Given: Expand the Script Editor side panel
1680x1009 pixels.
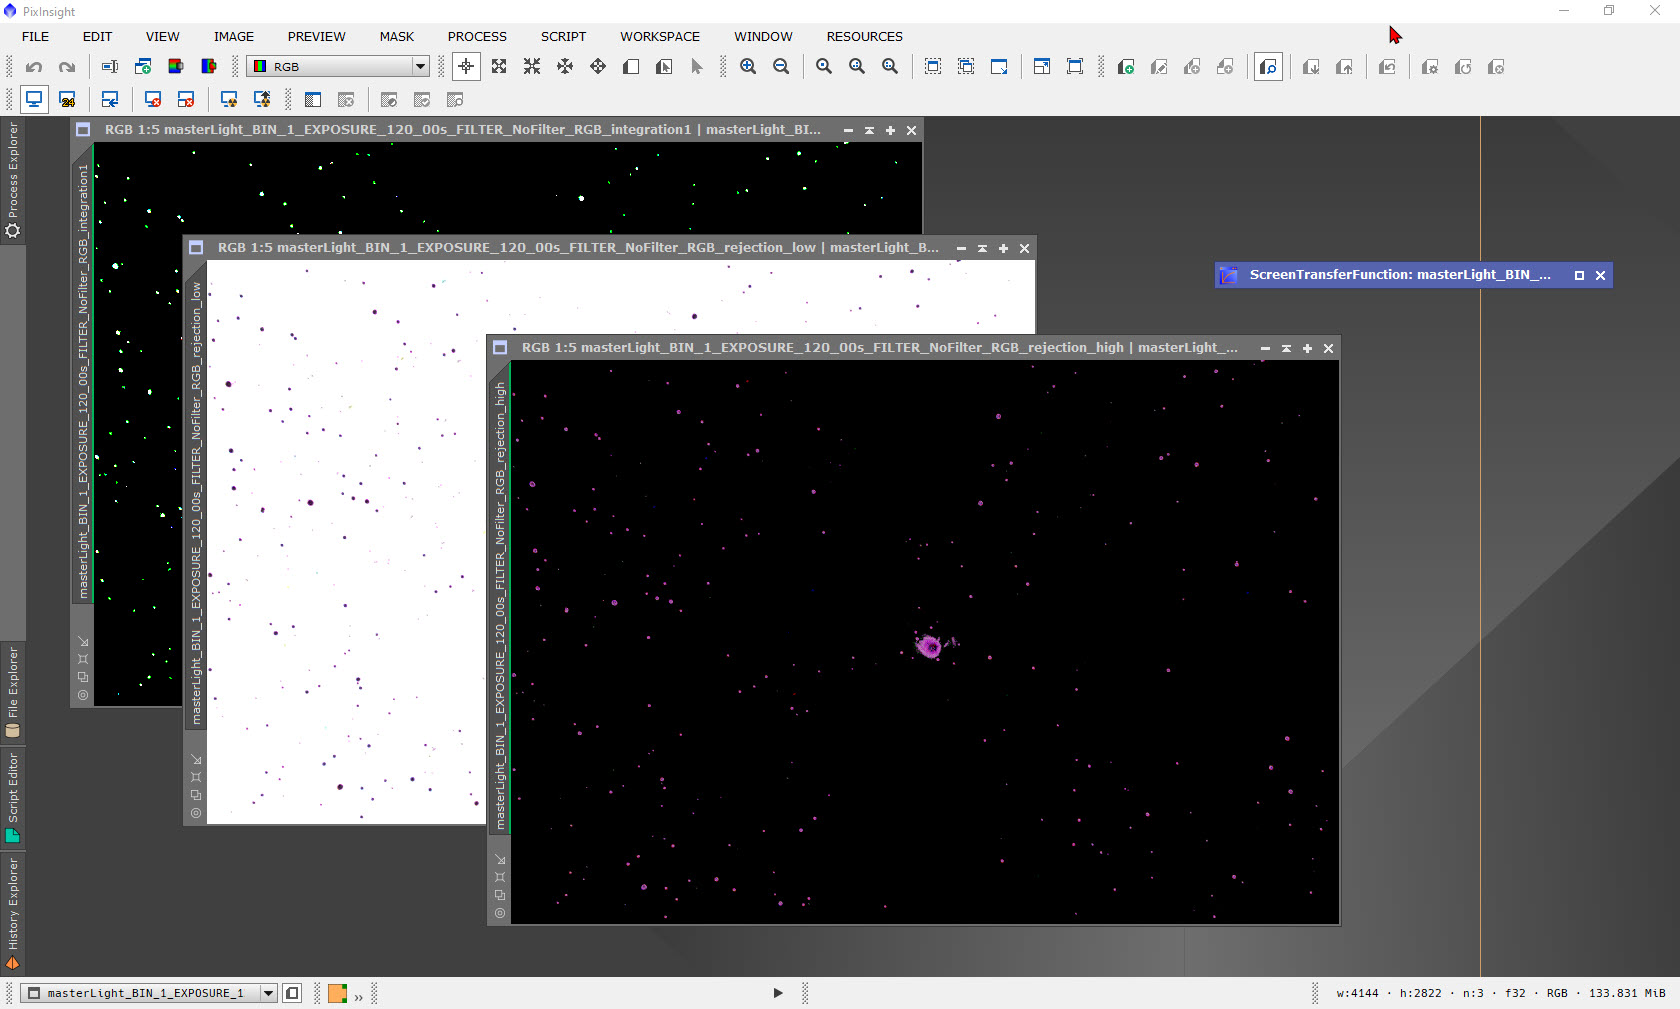Looking at the screenshot, I should (12, 797).
